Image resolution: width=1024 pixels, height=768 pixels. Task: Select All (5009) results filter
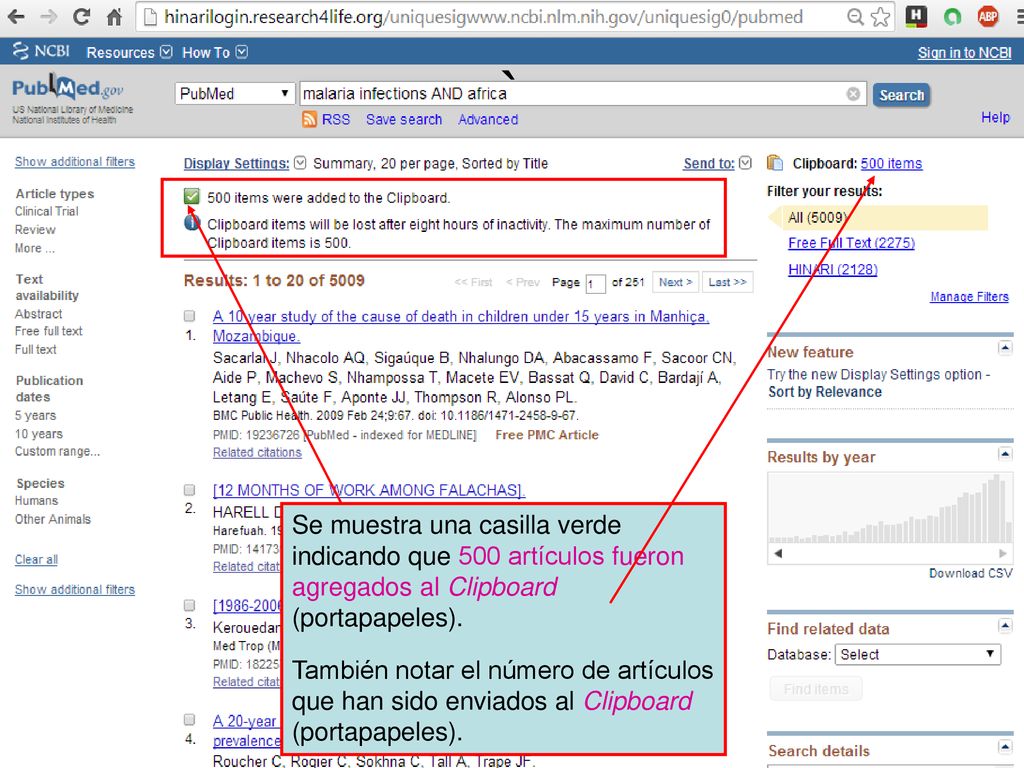coord(879,217)
